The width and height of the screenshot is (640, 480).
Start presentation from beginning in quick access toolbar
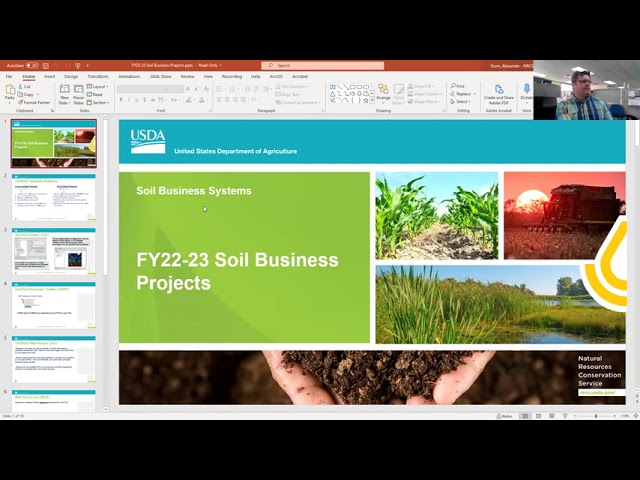(78, 65)
